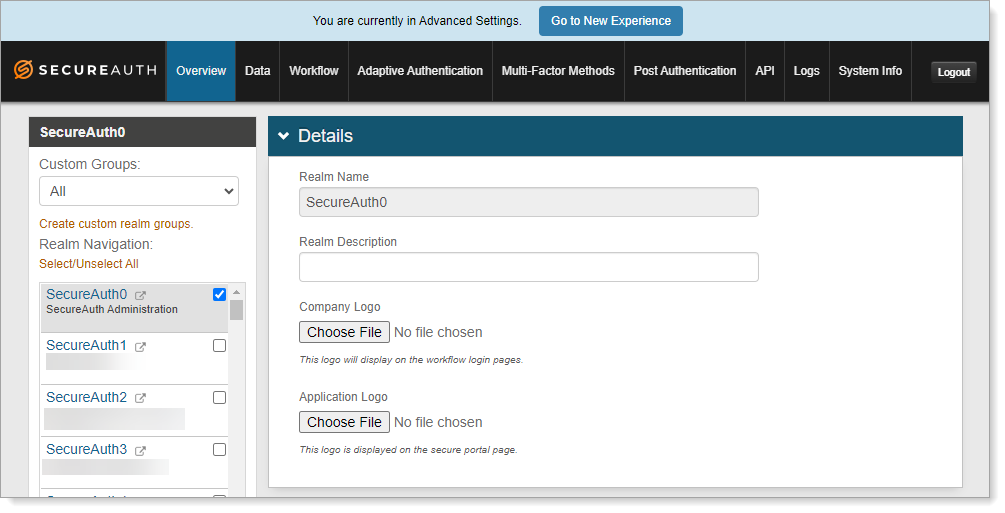The width and height of the screenshot is (1005, 513).
Task: Collapse the Details section chevron
Action: pos(284,137)
